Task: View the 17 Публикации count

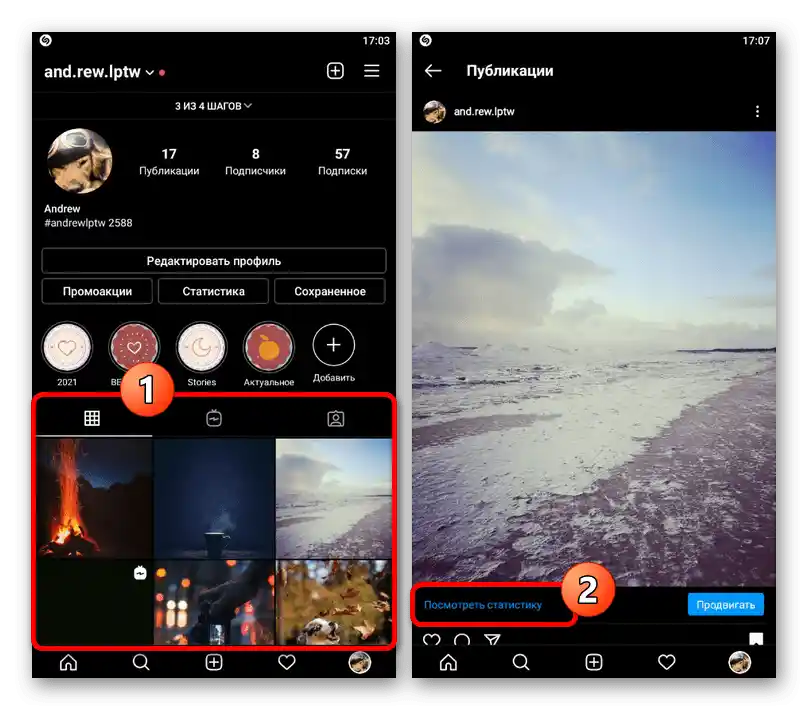Action: tap(169, 161)
